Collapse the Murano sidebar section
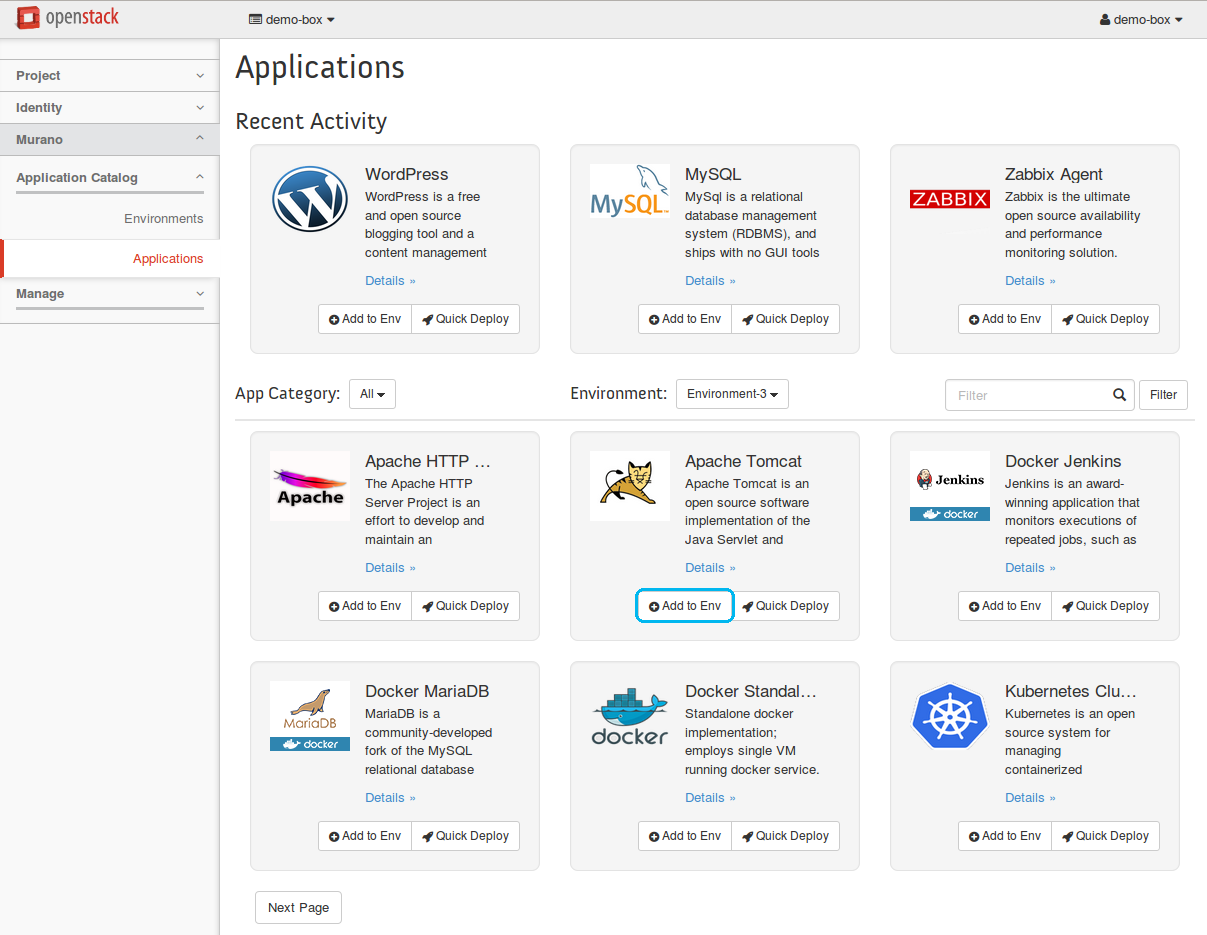Image resolution: width=1207 pixels, height=935 pixels. pyautogui.click(x=109, y=140)
